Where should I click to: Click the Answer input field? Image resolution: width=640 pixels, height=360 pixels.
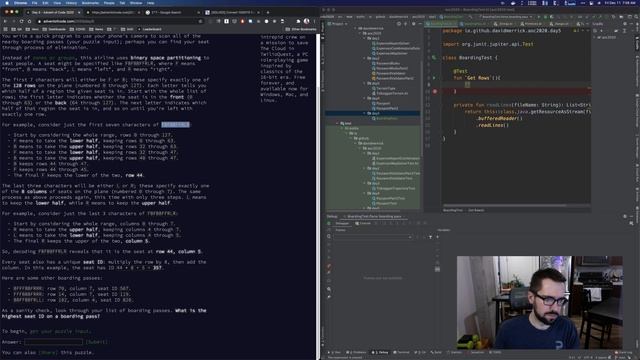53,342
